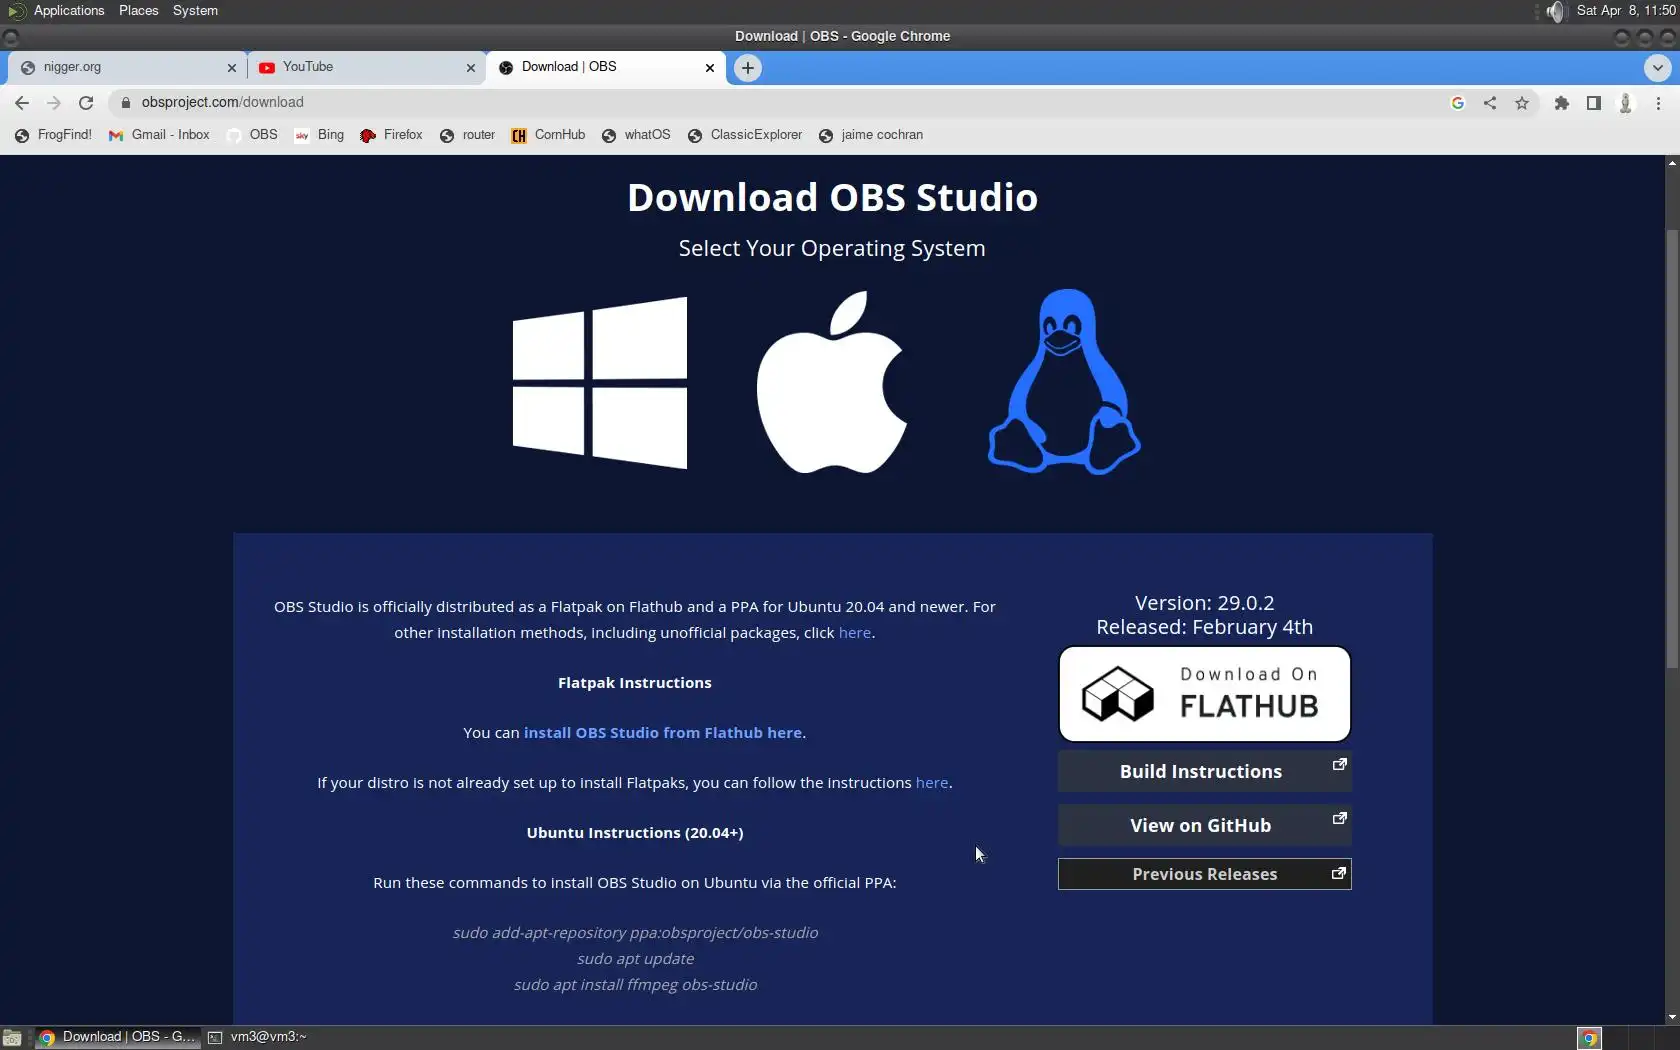Toggle the Chrome side panel

coord(1594,102)
